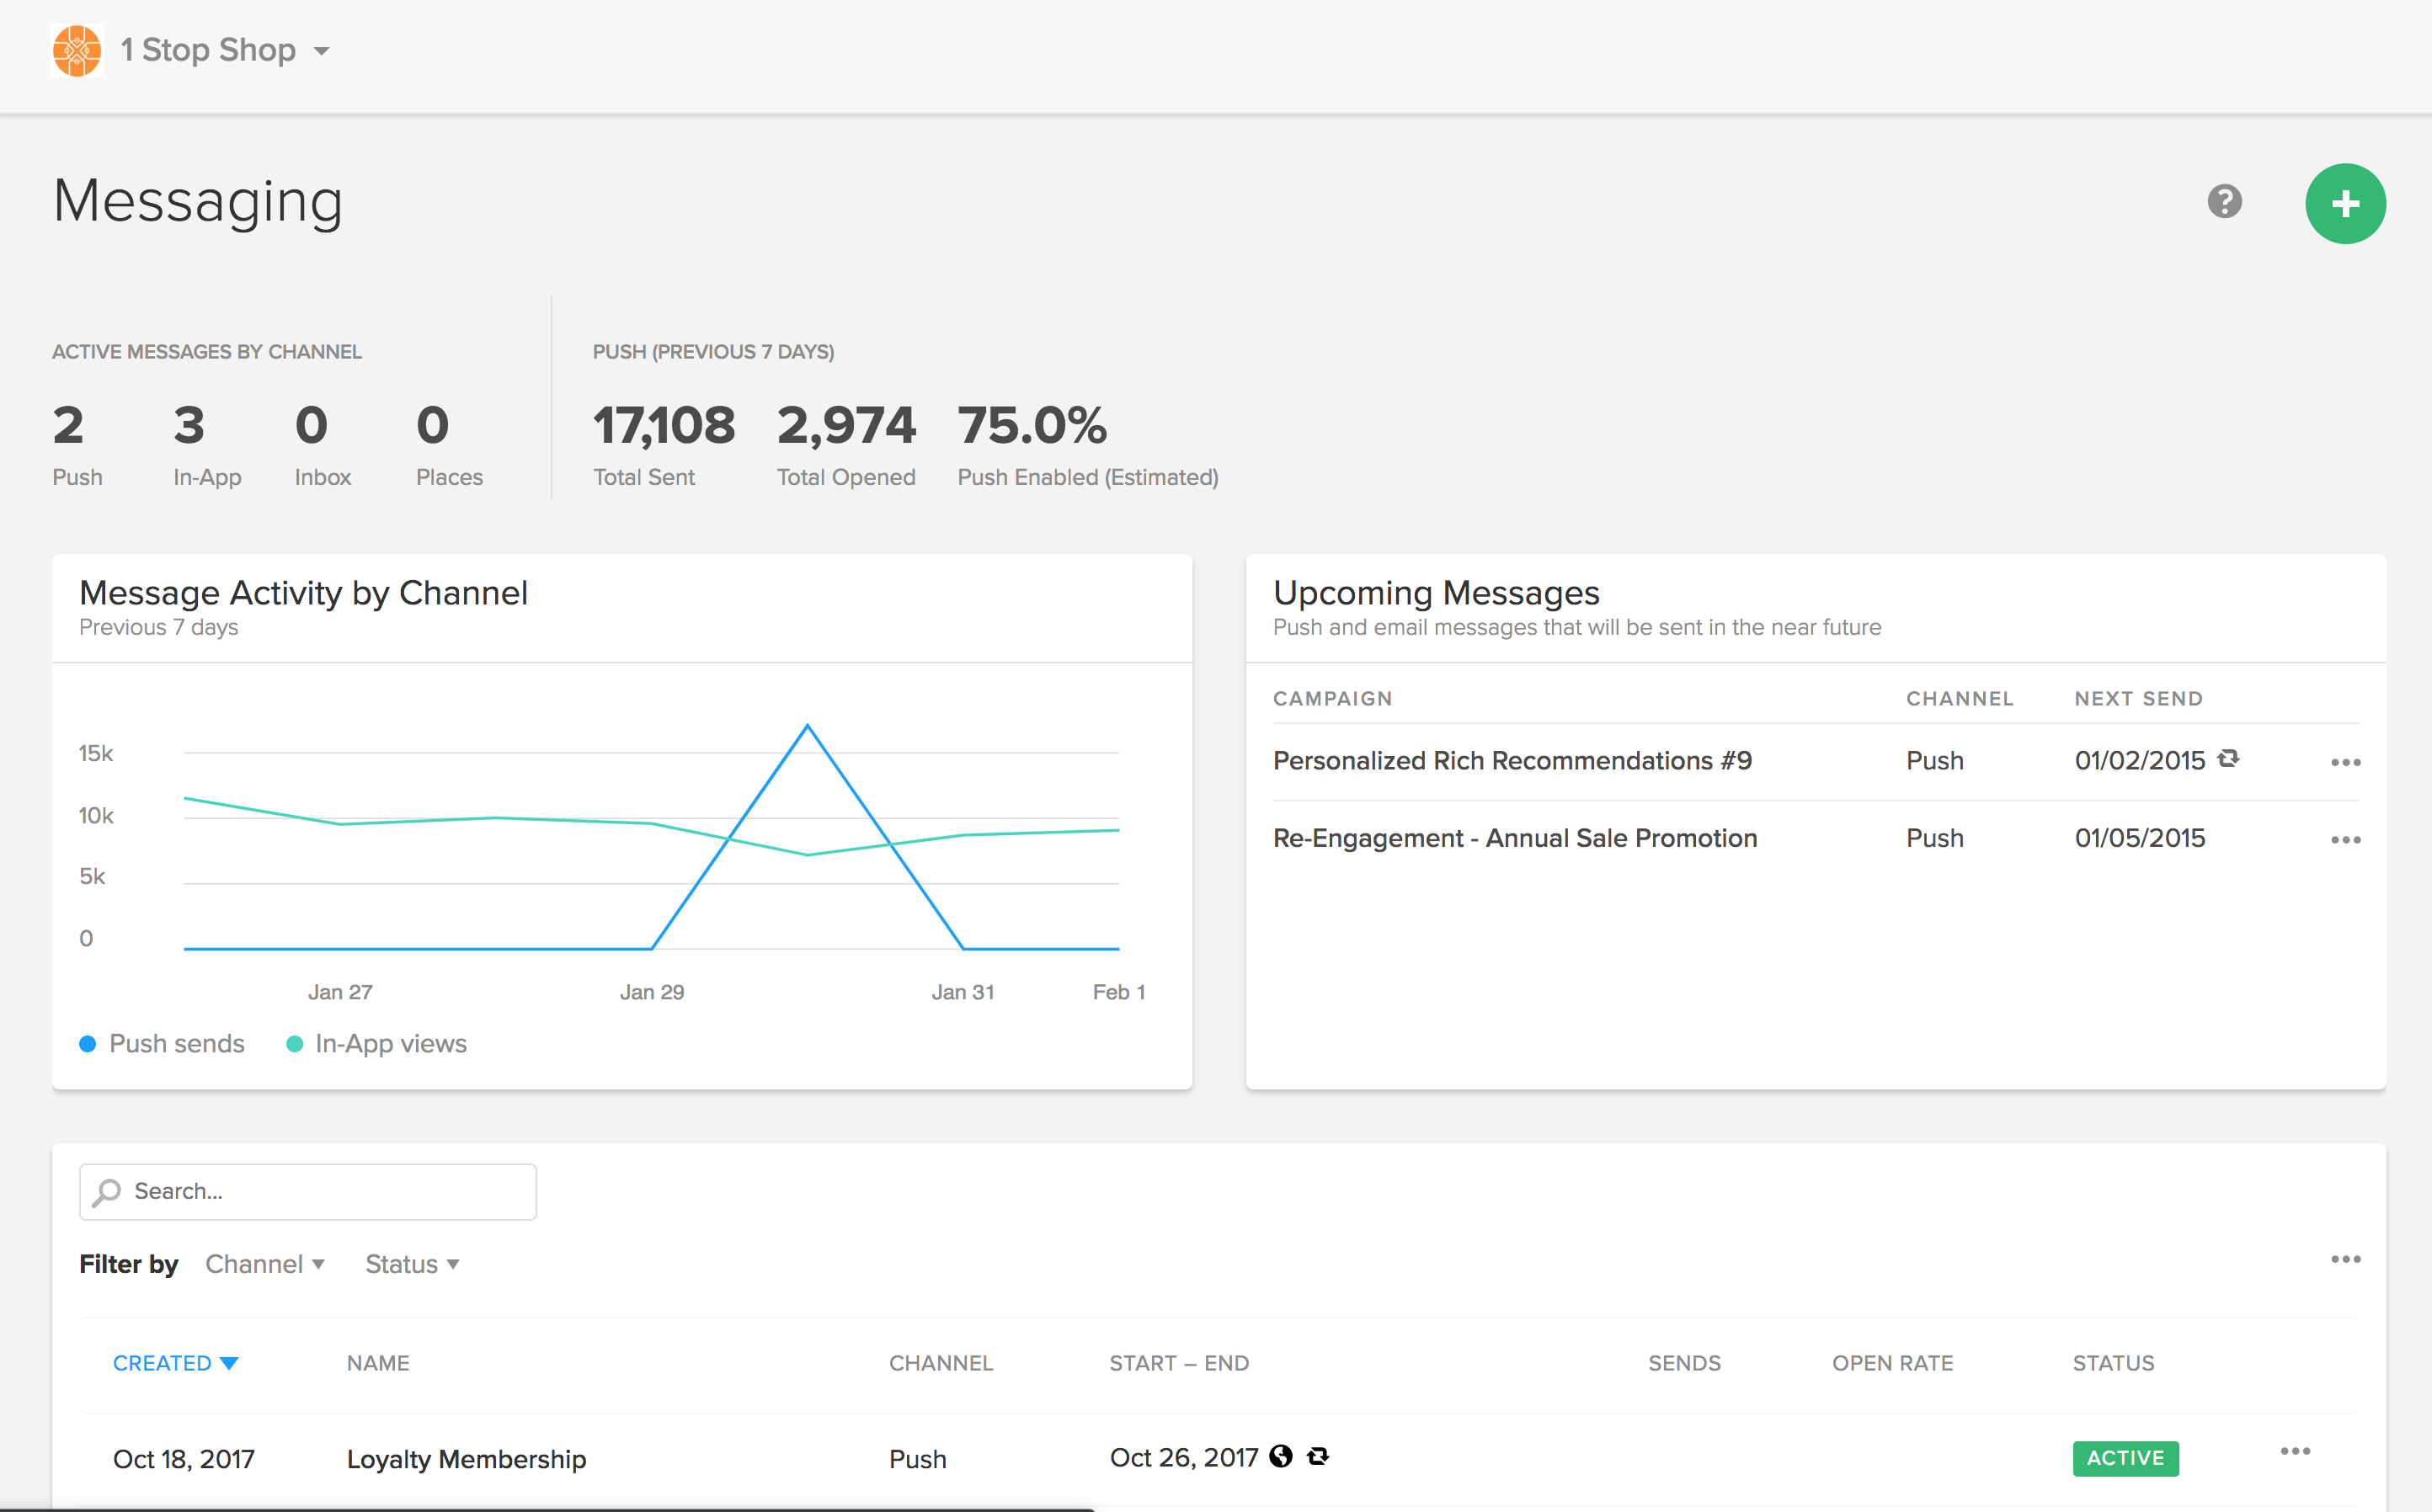The width and height of the screenshot is (2432, 1512).
Task: Sort table by OPEN RATE column header
Action: [1892, 1363]
